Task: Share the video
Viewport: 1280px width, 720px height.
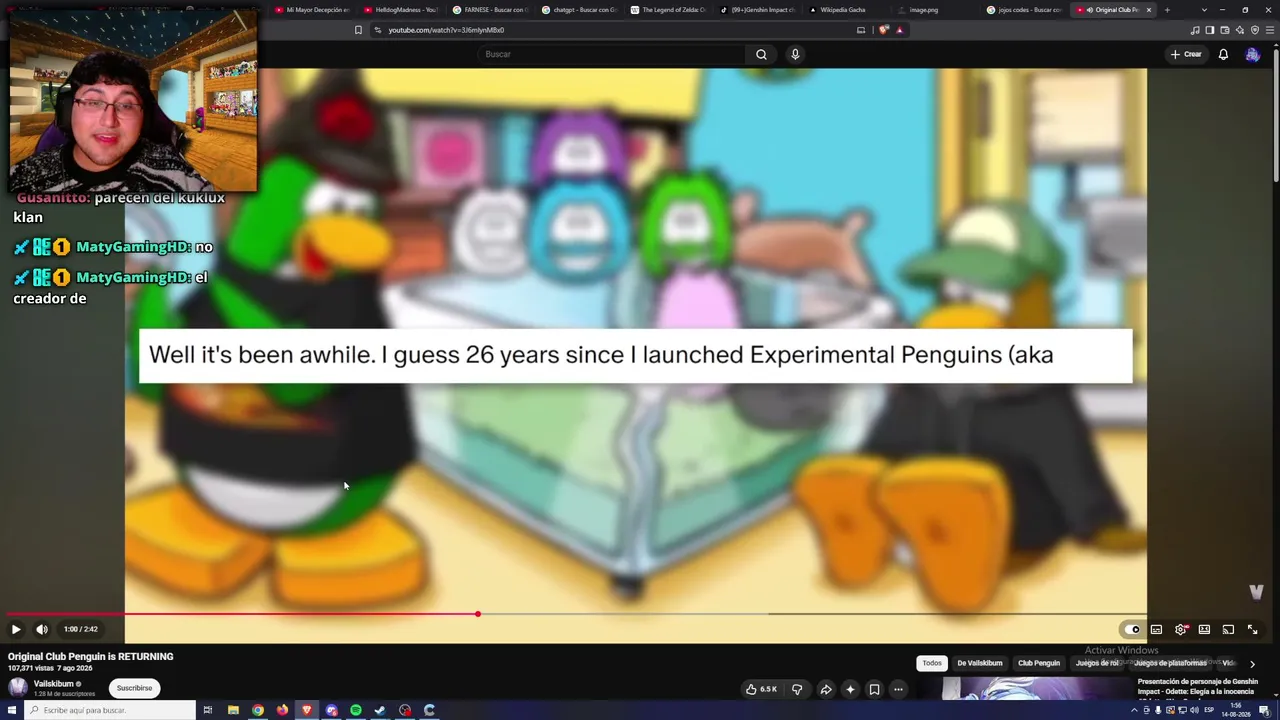Action: 826,689
